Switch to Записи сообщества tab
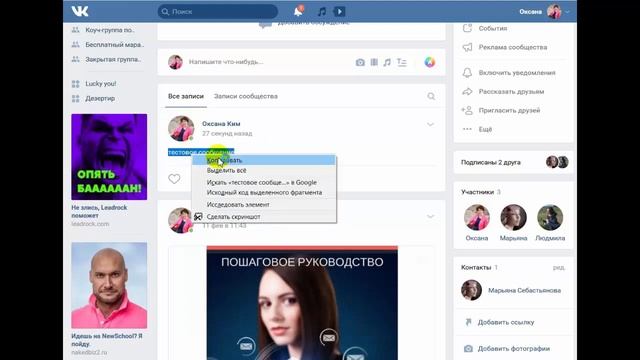This screenshot has height=360, width=640. (x=246, y=96)
